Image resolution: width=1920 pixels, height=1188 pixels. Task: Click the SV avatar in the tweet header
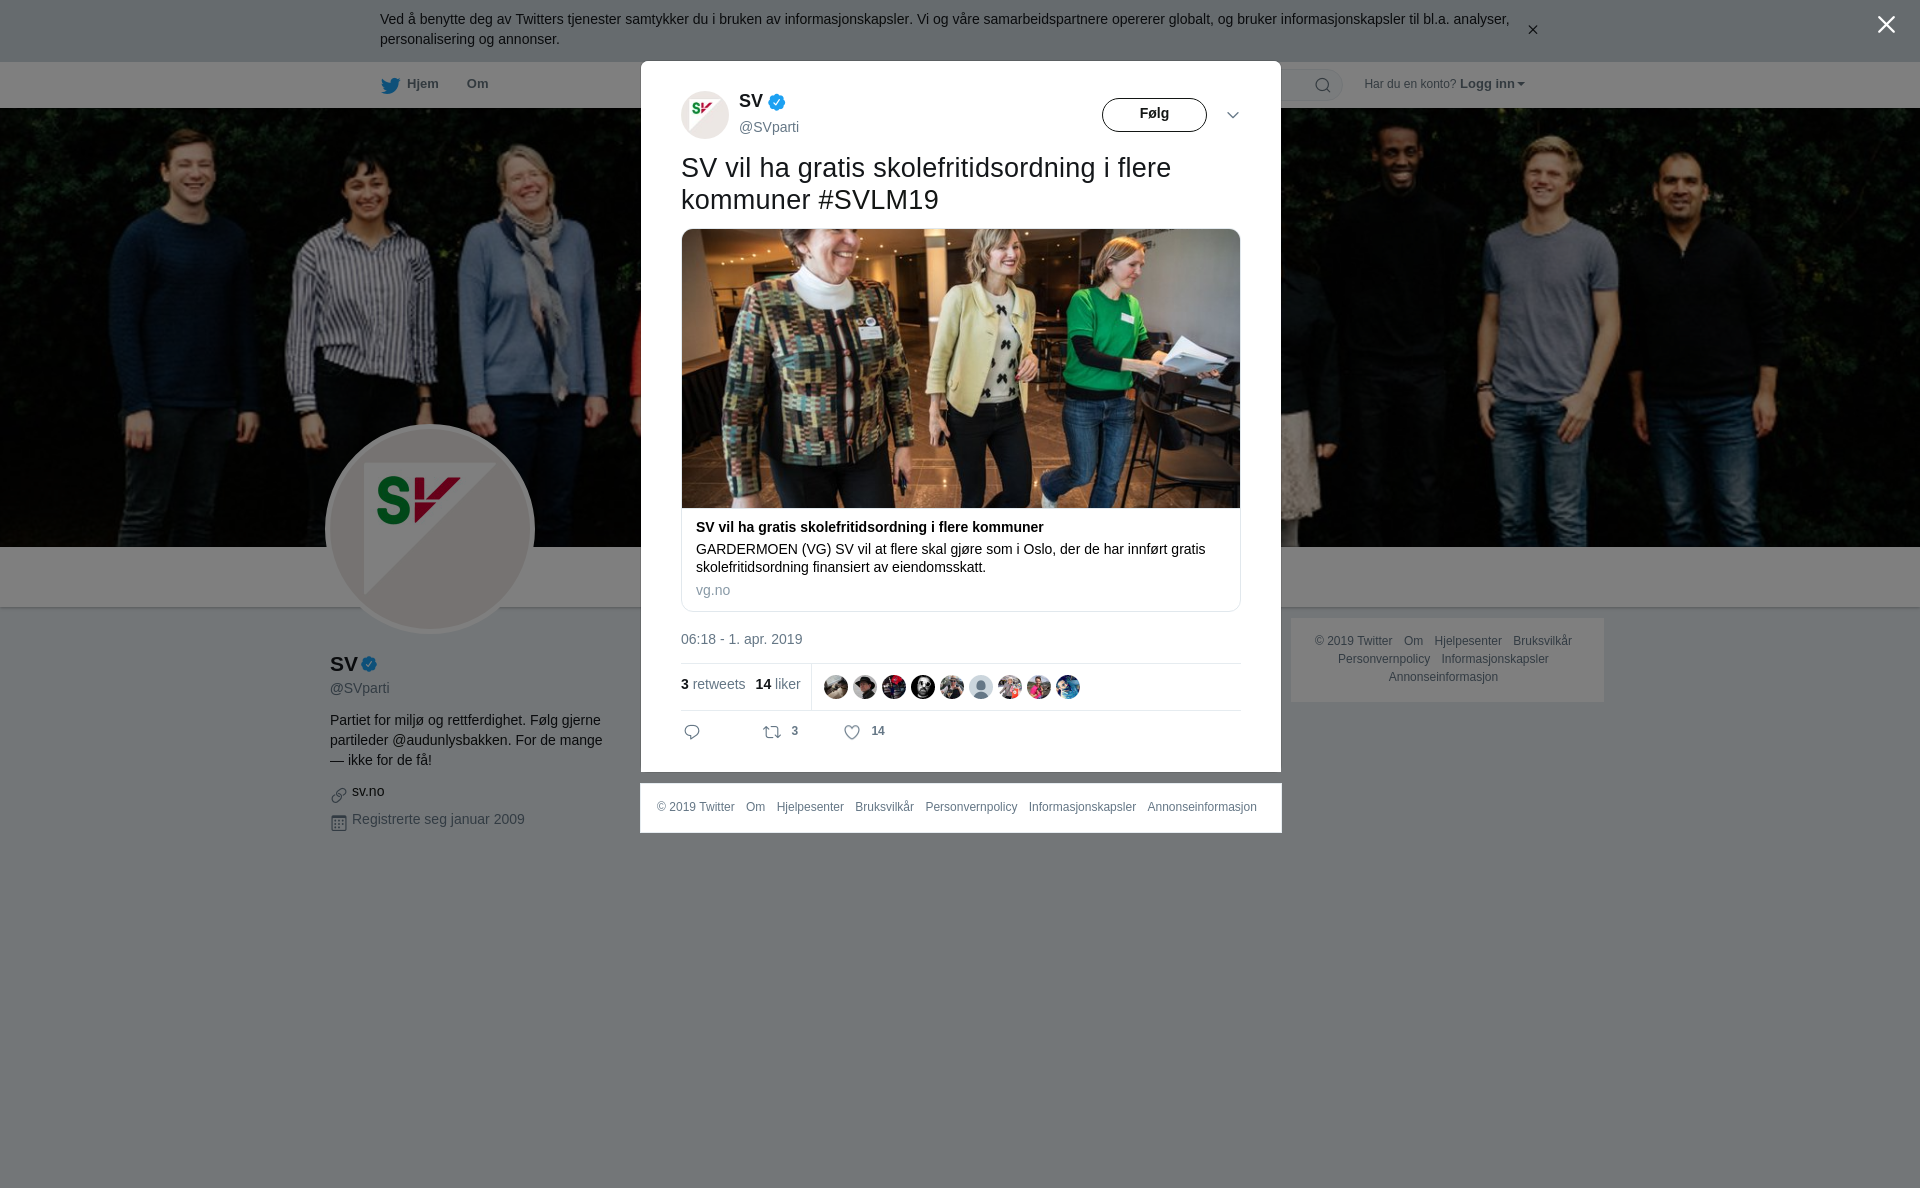coord(705,115)
